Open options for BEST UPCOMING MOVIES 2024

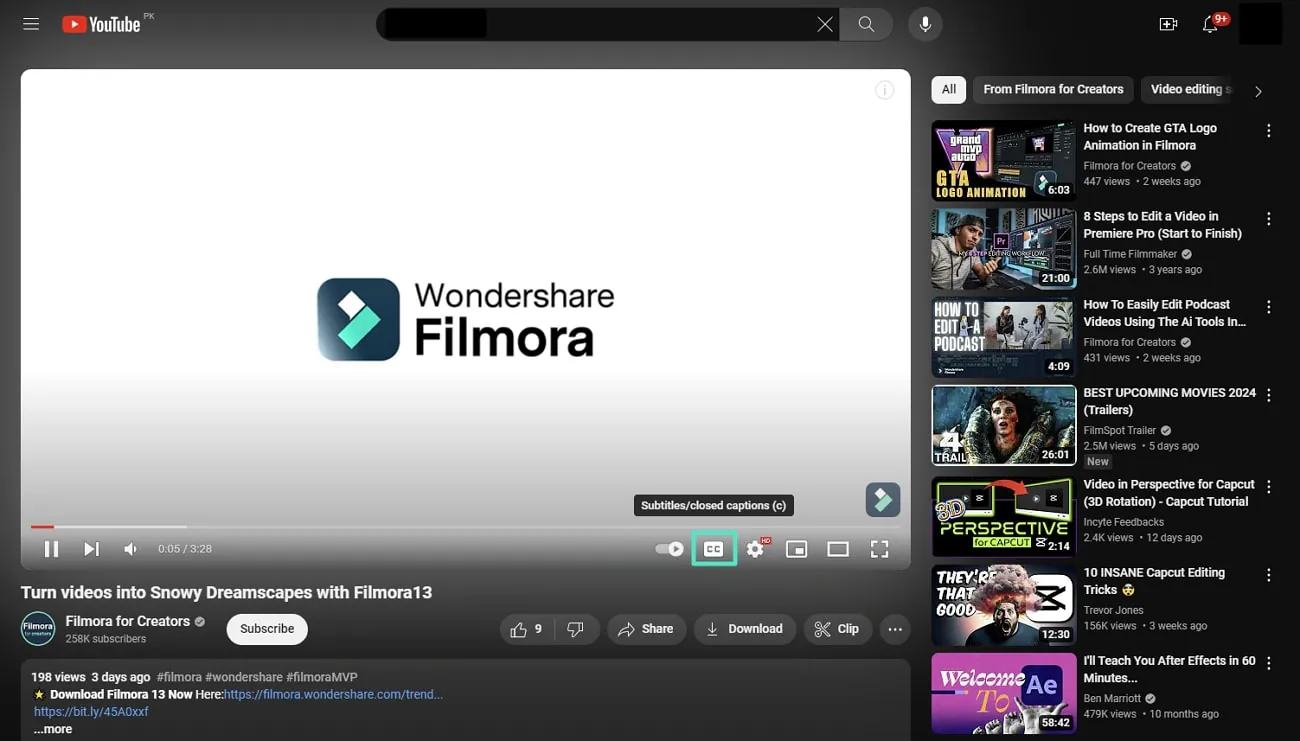click(x=1268, y=395)
